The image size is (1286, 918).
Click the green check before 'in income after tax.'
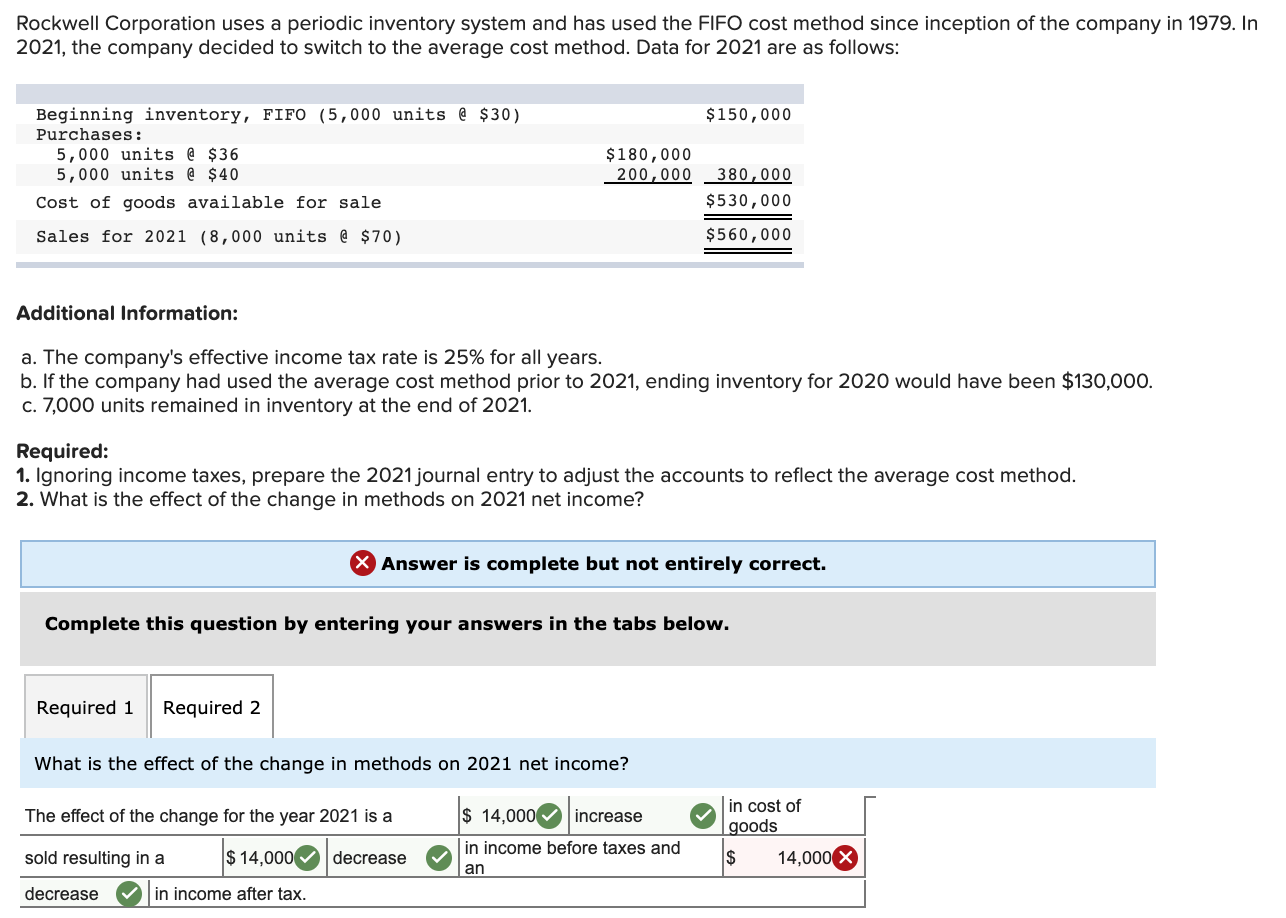(x=129, y=894)
